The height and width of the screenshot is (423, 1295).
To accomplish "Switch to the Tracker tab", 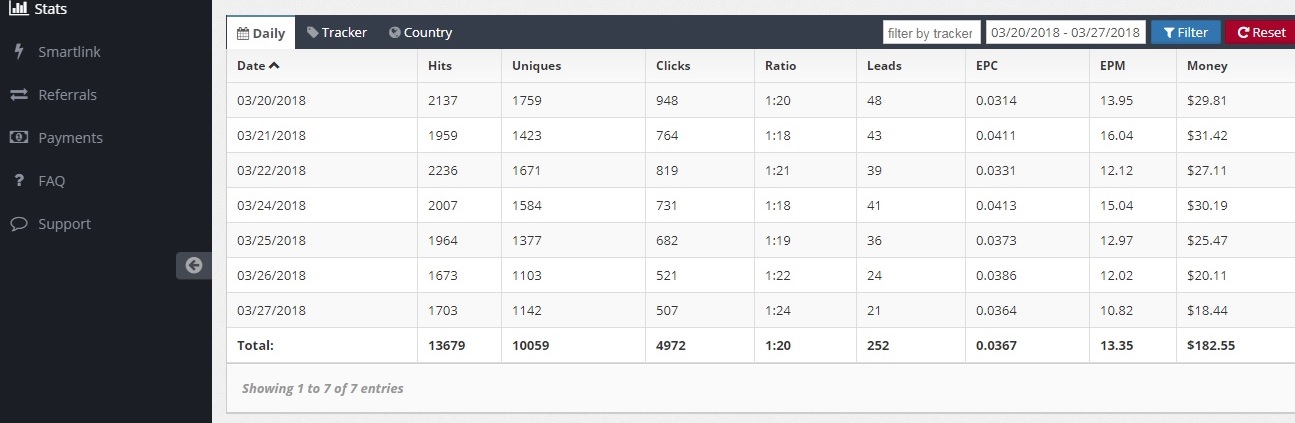I will pyautogui.click(x=337, y=33).
